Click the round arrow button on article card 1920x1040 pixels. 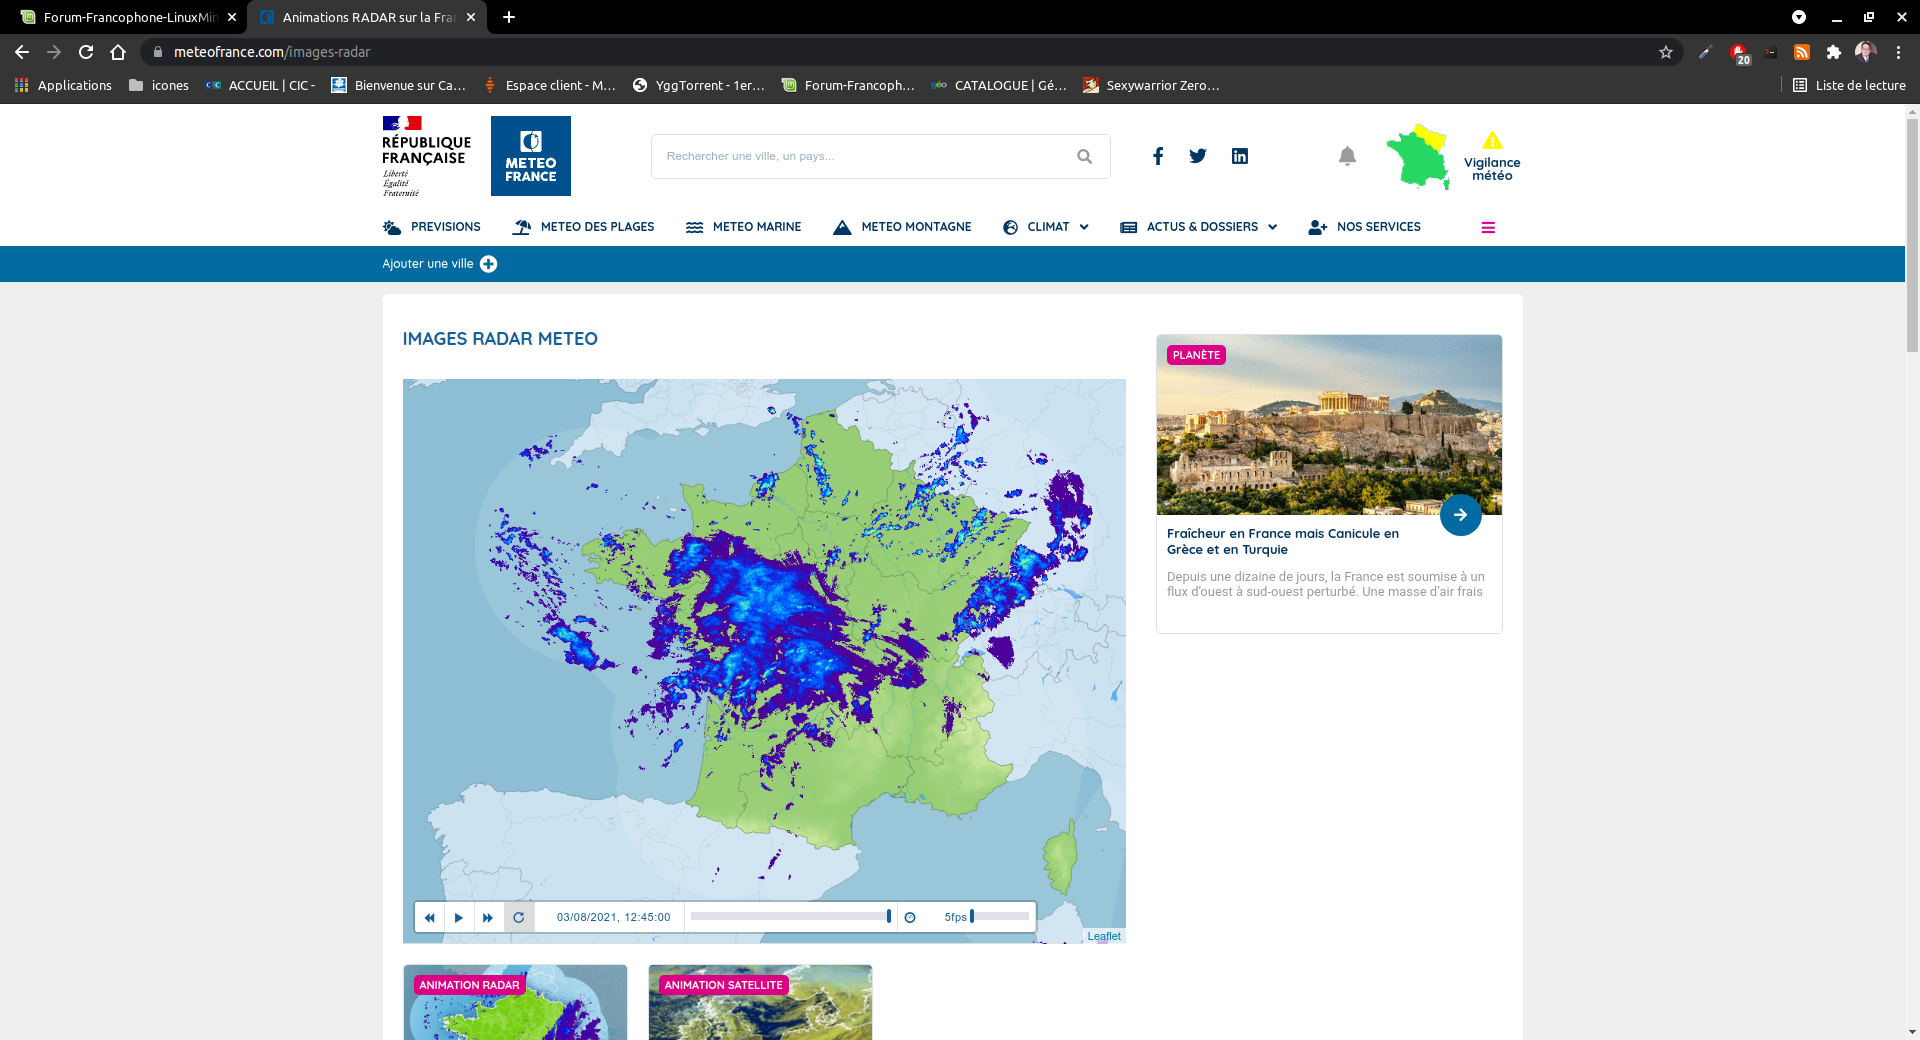pos(1461,515)
